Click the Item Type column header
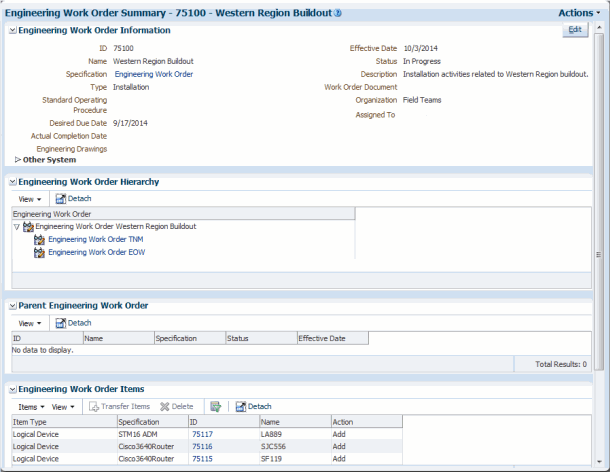Viewport: 610px width, 472px height. coord(65,422)
